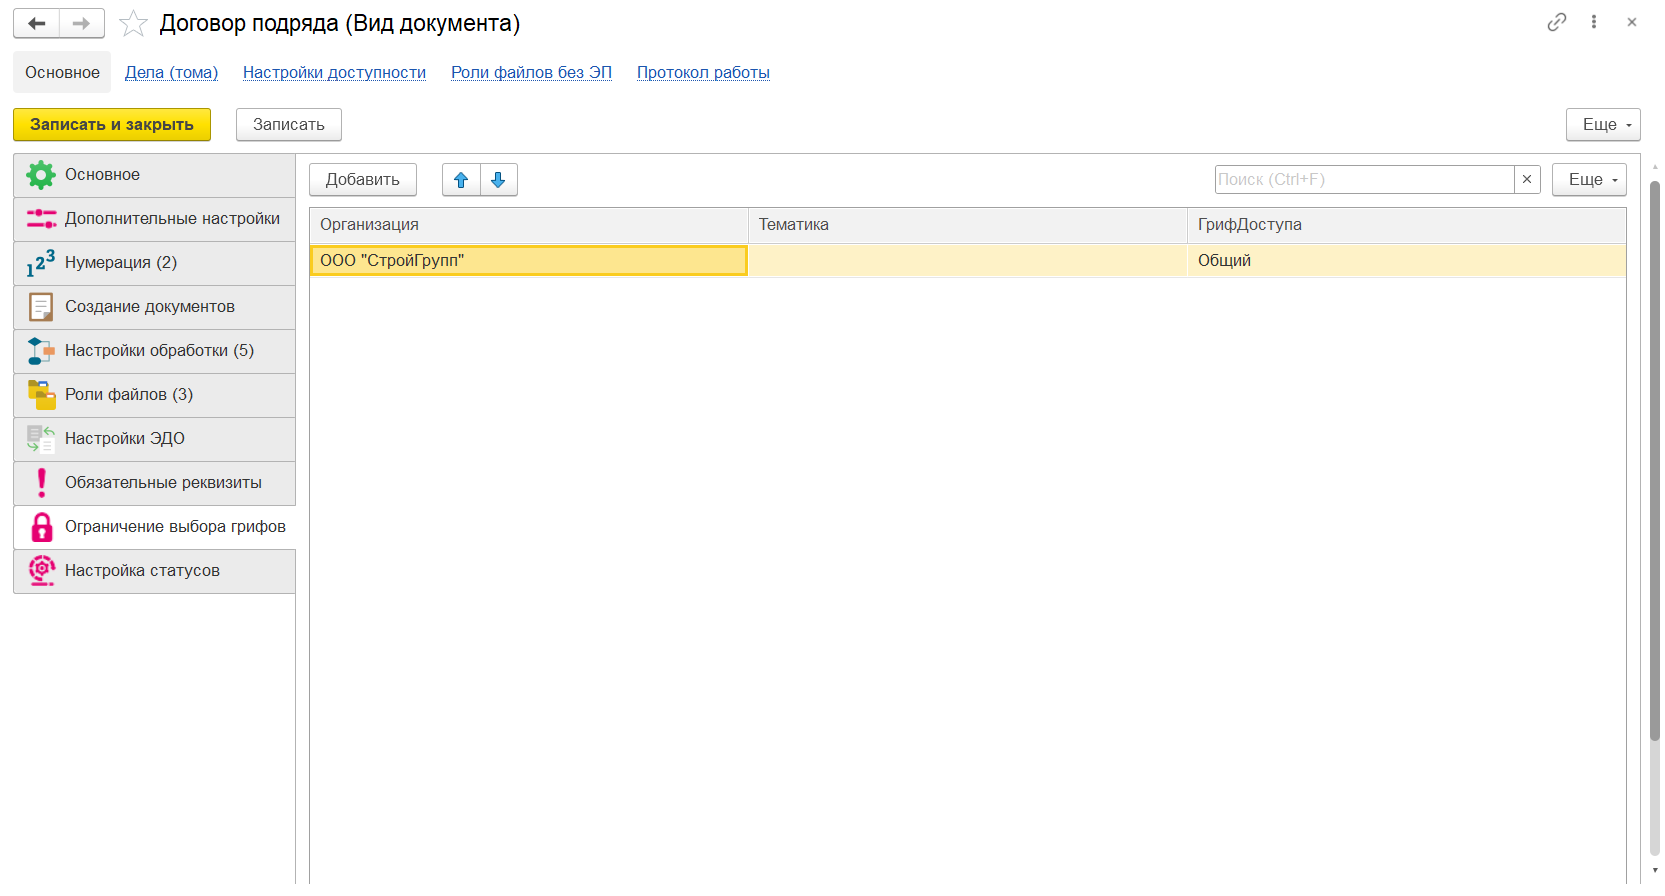The width and height of the screenshot is (1665, 896).
Task: Click the Добавить button
Action: point(362,180)
